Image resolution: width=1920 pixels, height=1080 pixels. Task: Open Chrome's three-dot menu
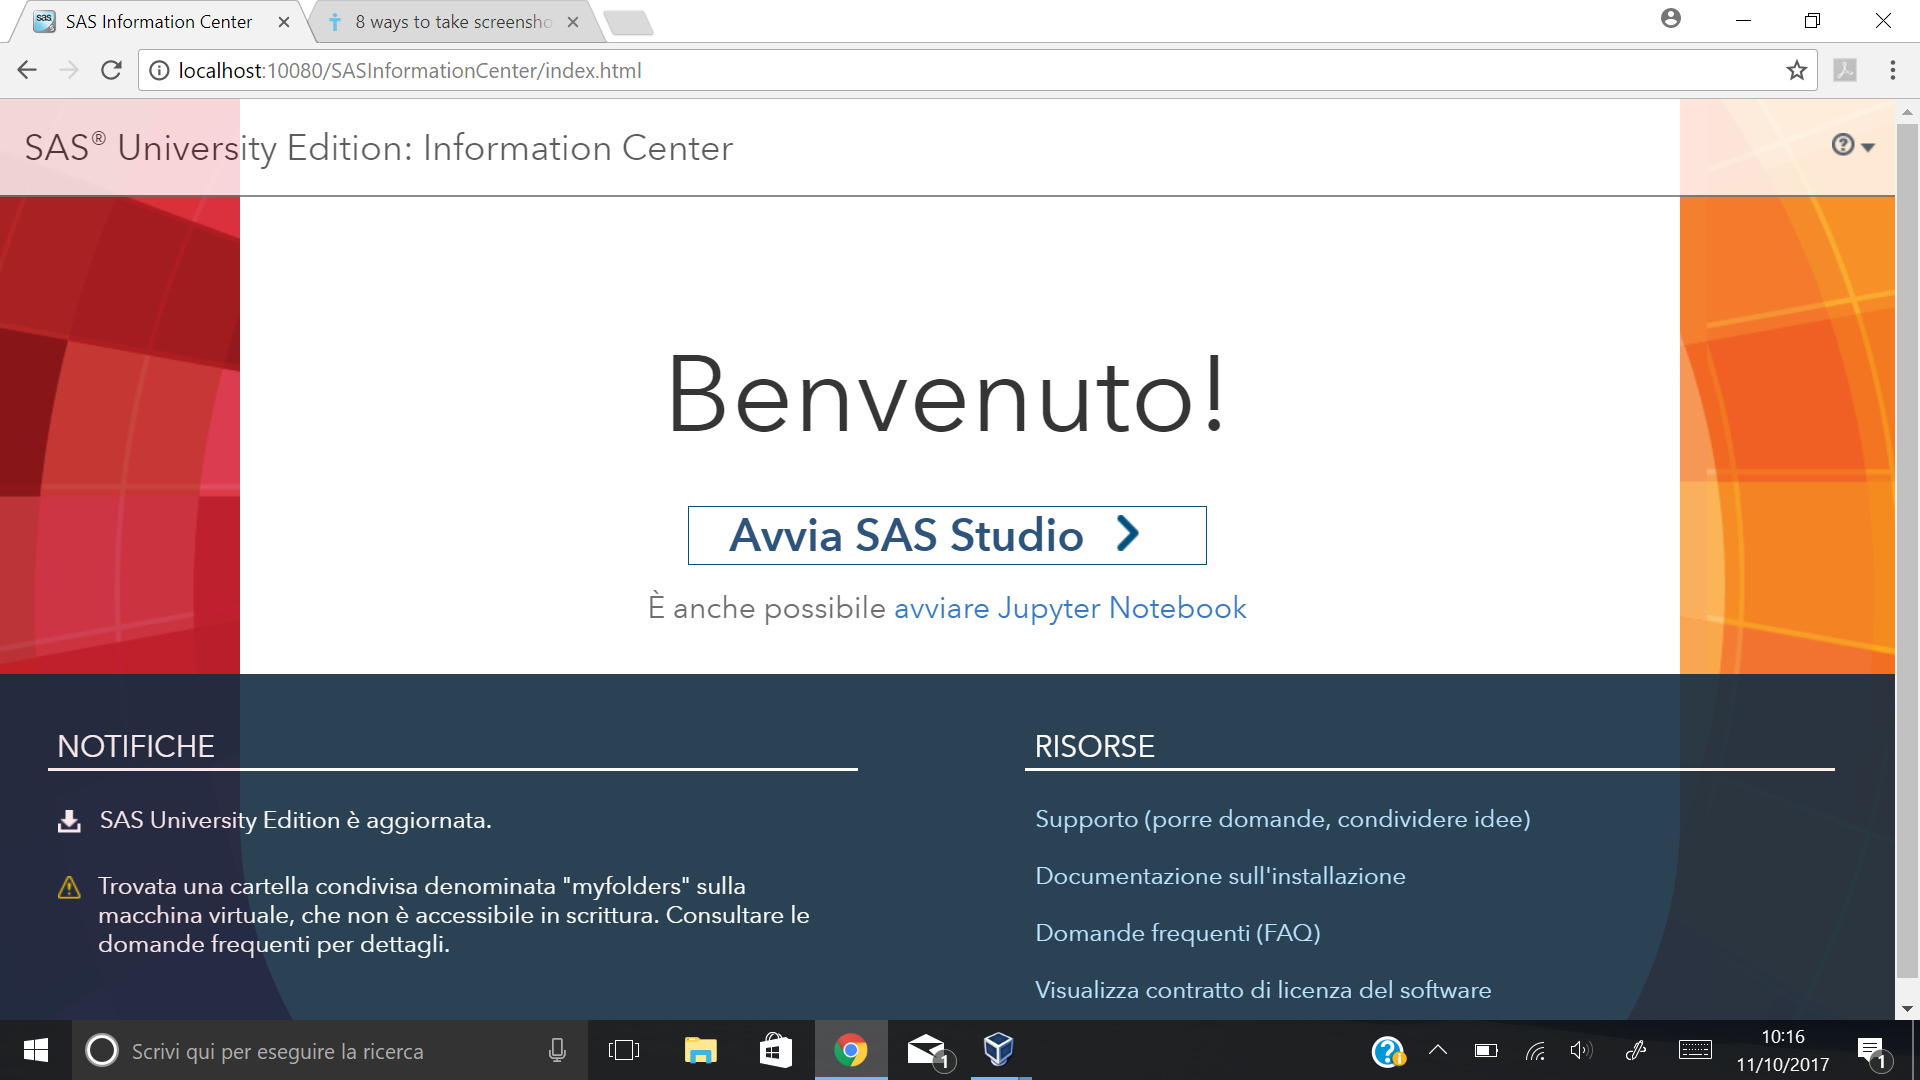click(x=1892, y=70)
